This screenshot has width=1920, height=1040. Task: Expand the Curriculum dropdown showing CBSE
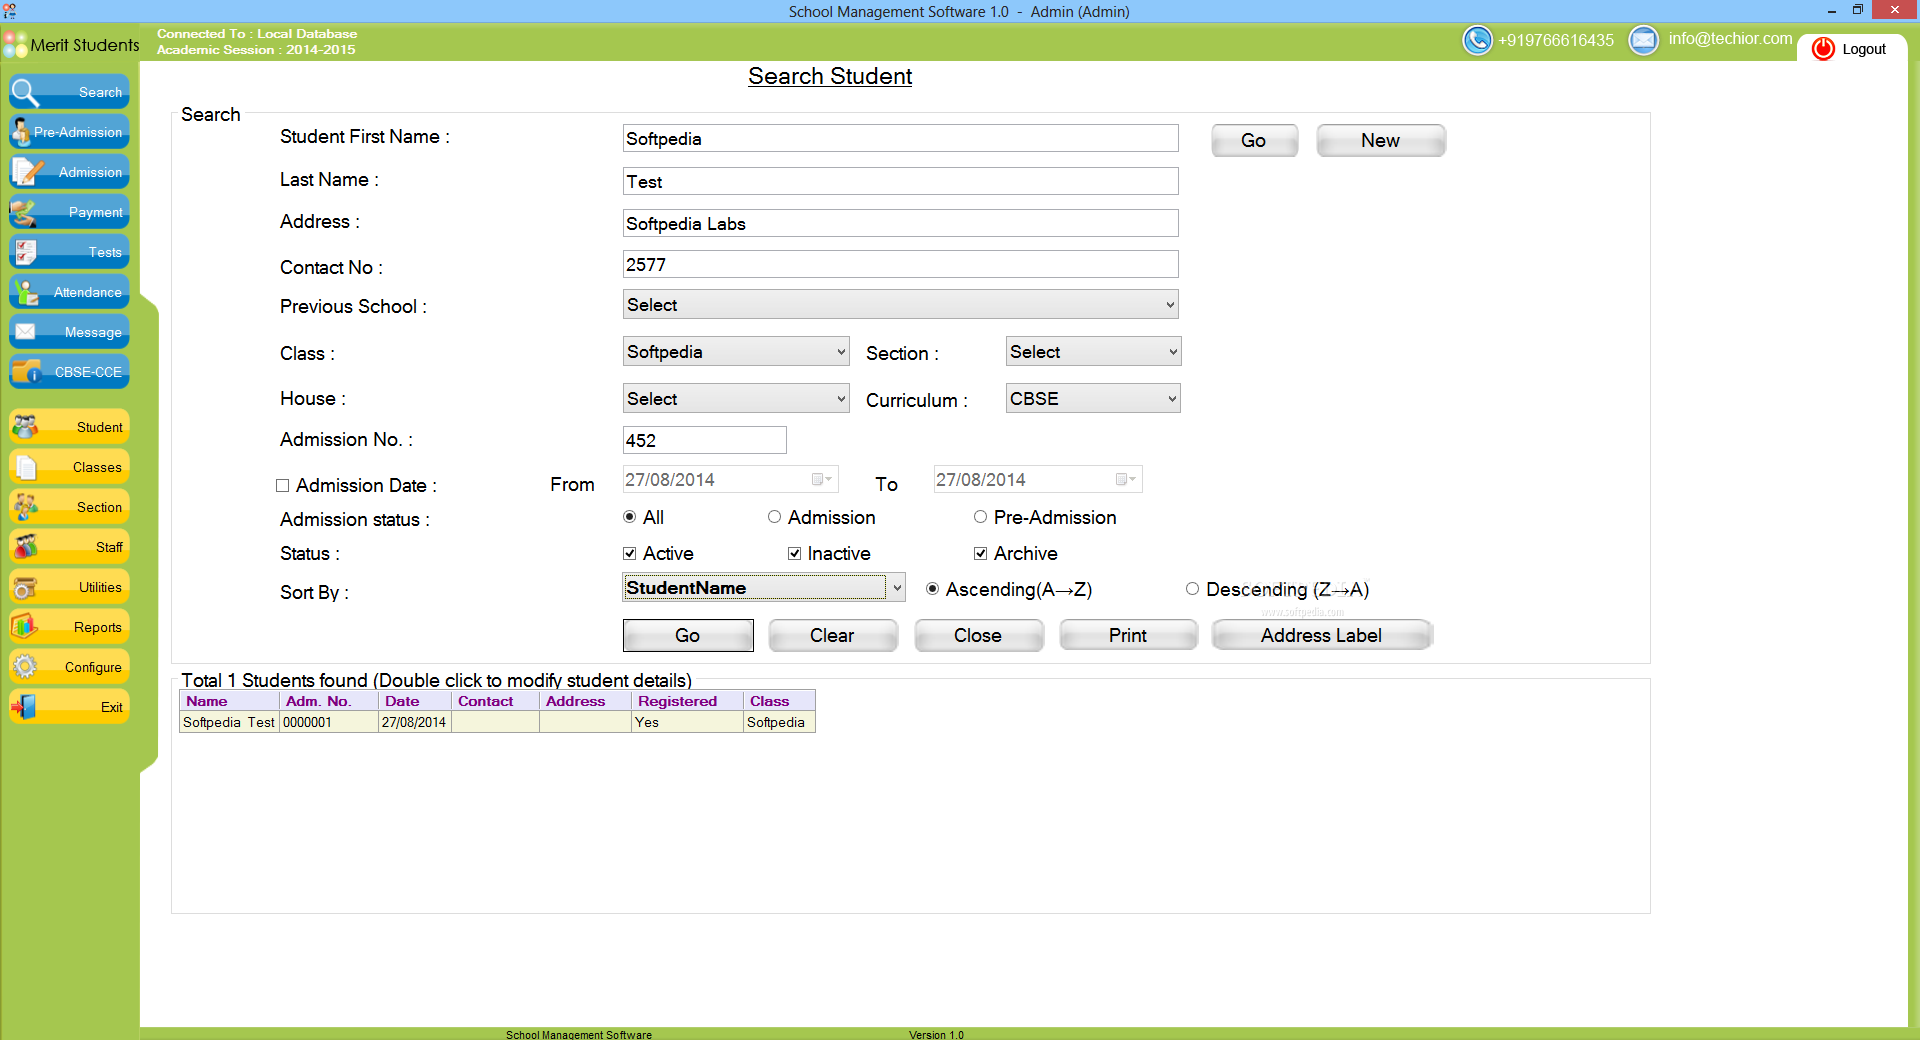(x=1093, y=399)
